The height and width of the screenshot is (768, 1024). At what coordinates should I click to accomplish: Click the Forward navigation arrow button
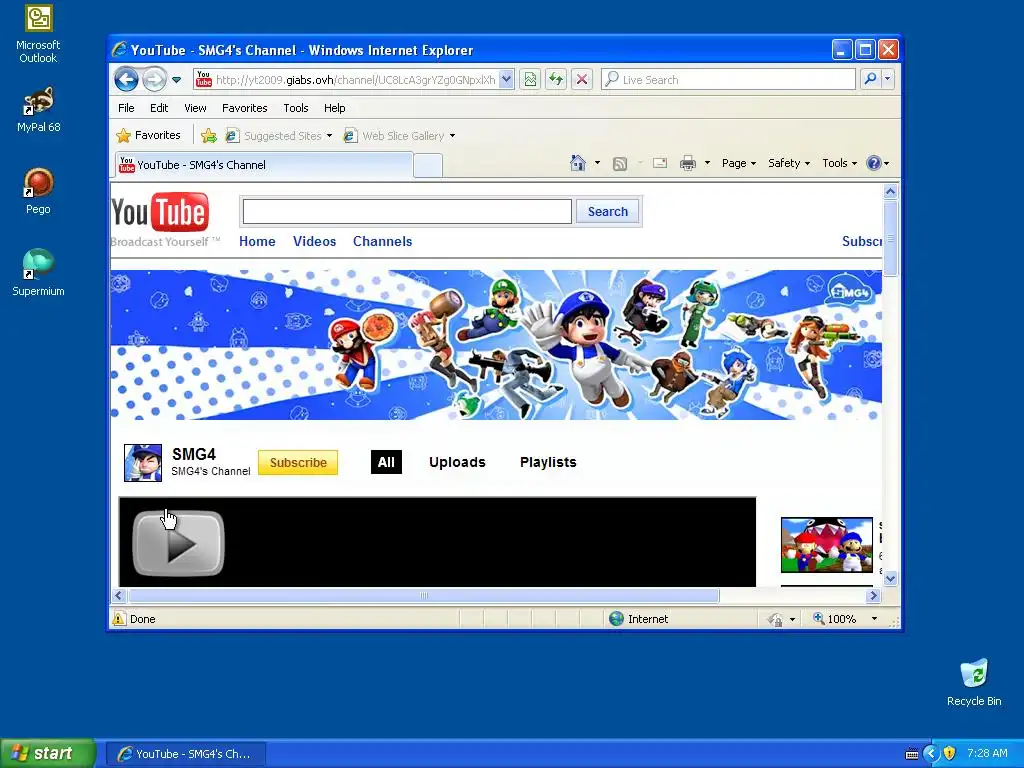tap(154, 80)
